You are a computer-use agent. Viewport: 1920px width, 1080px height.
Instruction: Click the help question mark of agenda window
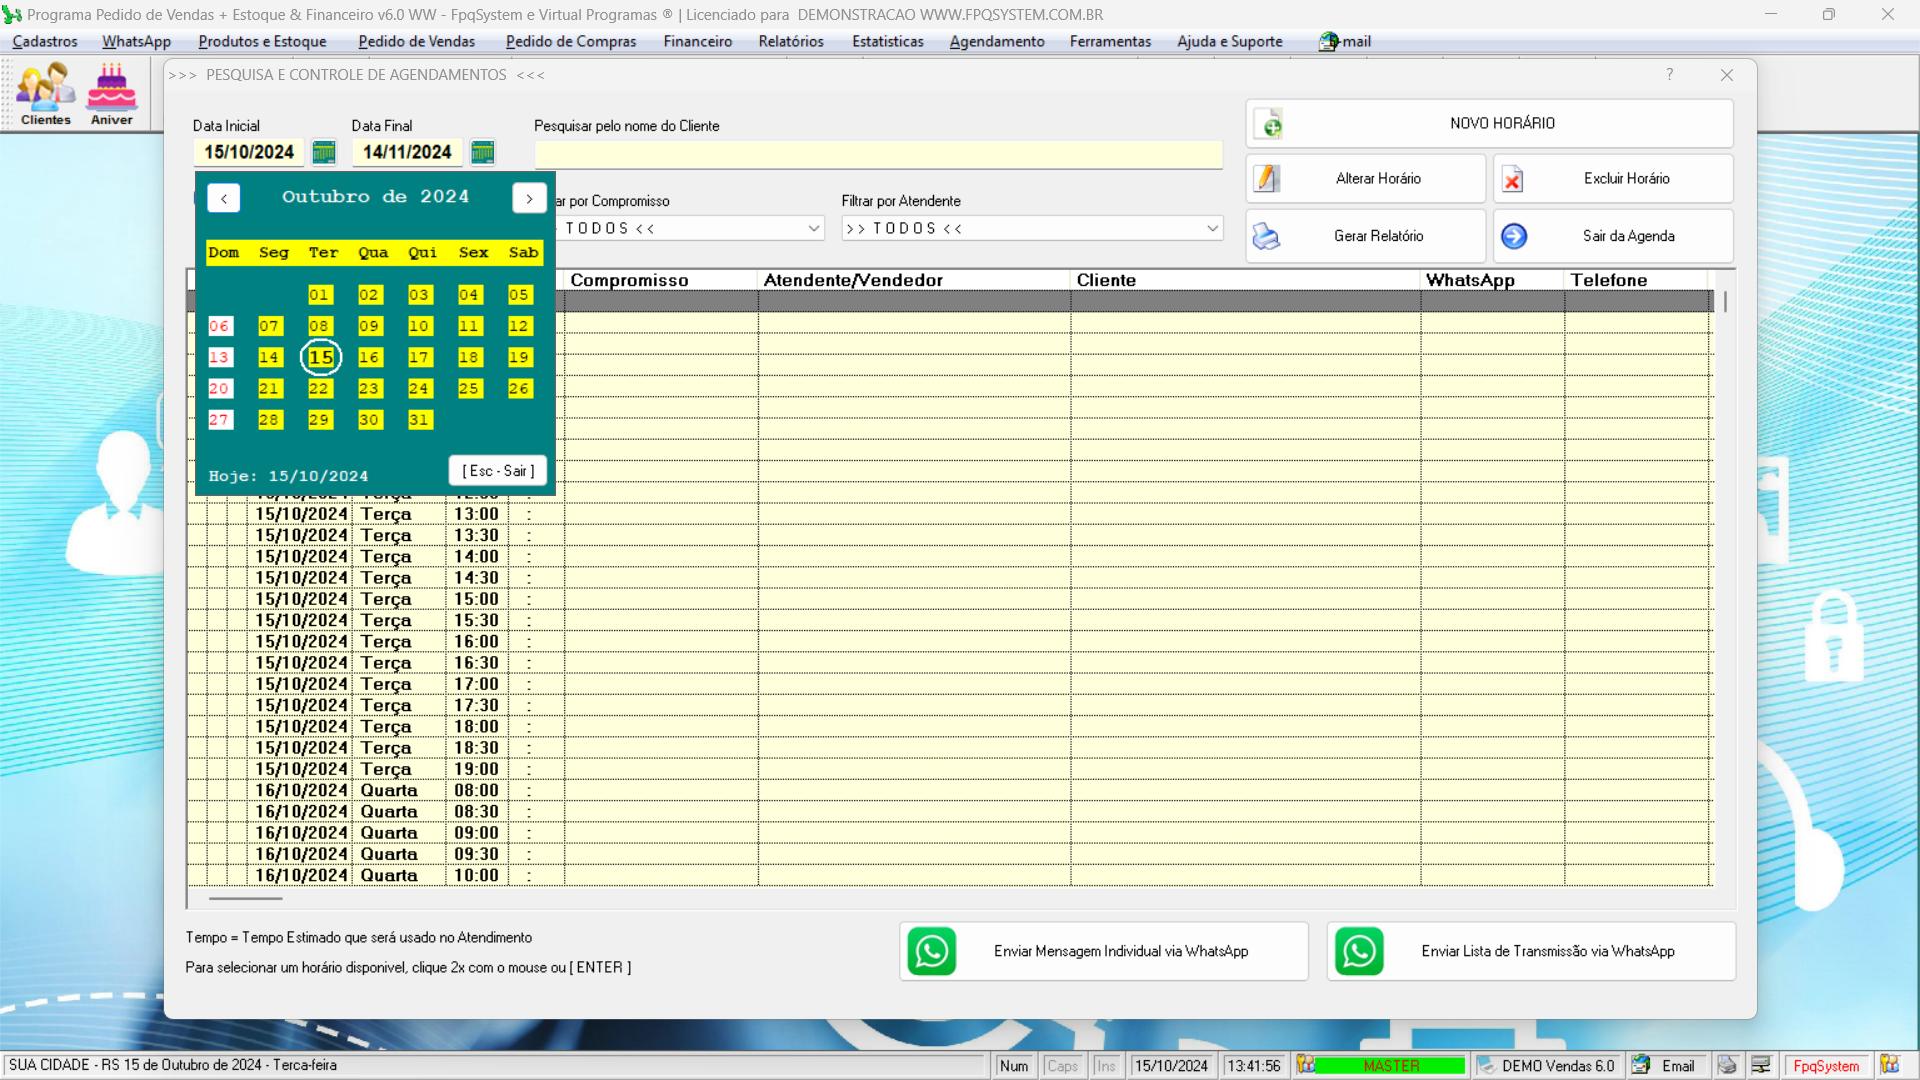(x=1669, y=75)
